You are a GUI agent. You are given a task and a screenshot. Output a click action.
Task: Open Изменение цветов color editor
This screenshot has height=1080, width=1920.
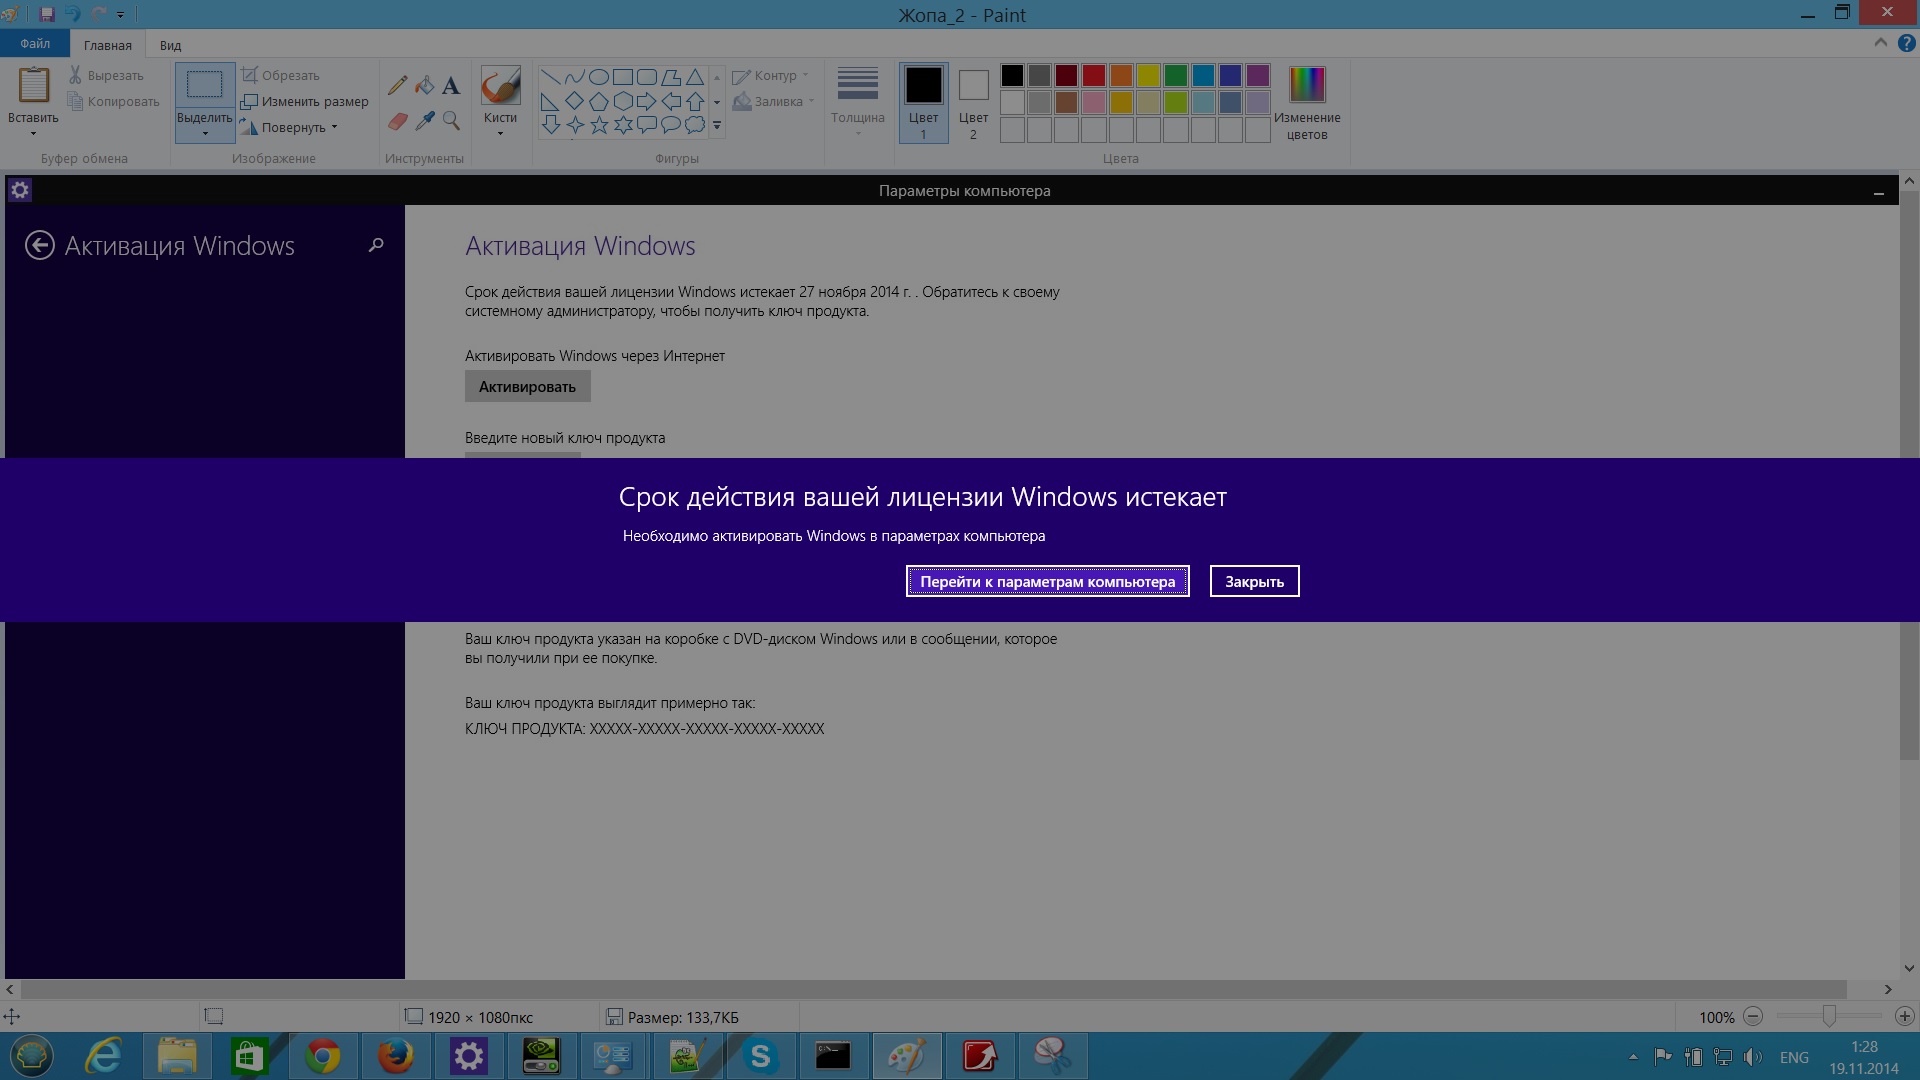pyautogui.click(x=1307, y=104)
